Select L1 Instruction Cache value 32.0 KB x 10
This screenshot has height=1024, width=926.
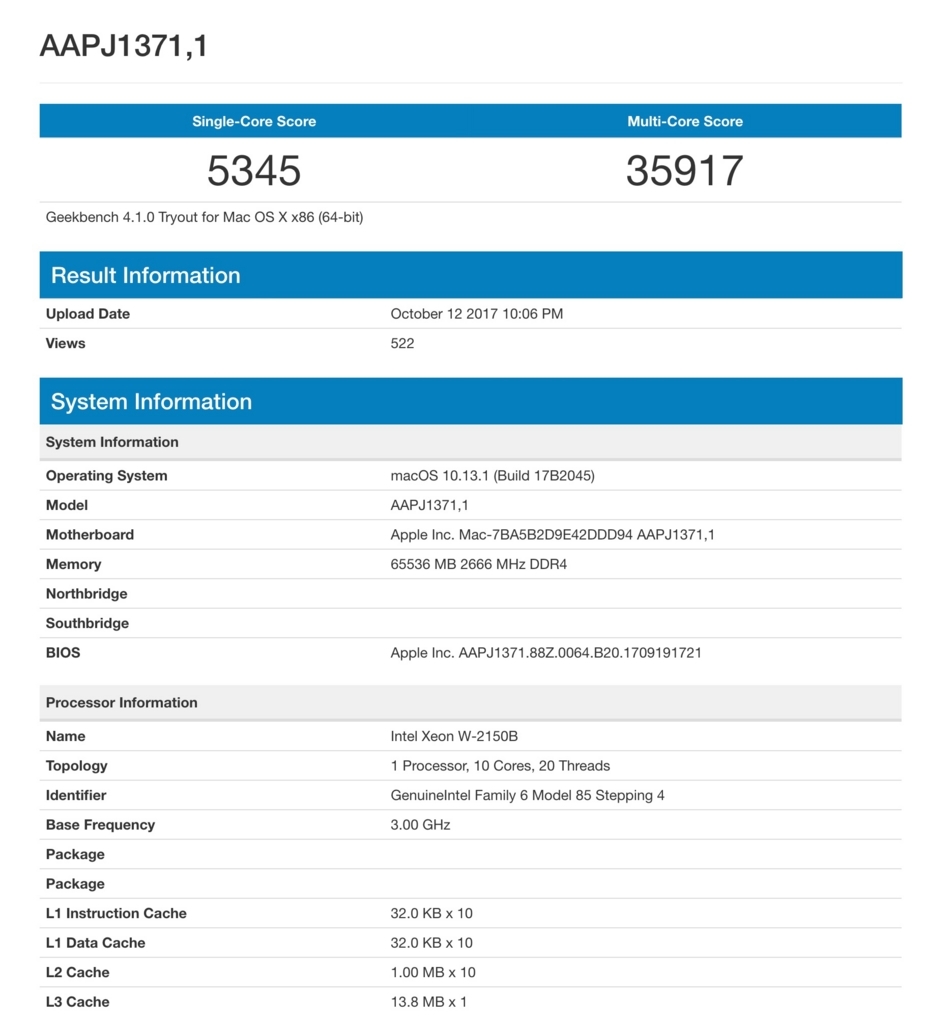(432, 914)
